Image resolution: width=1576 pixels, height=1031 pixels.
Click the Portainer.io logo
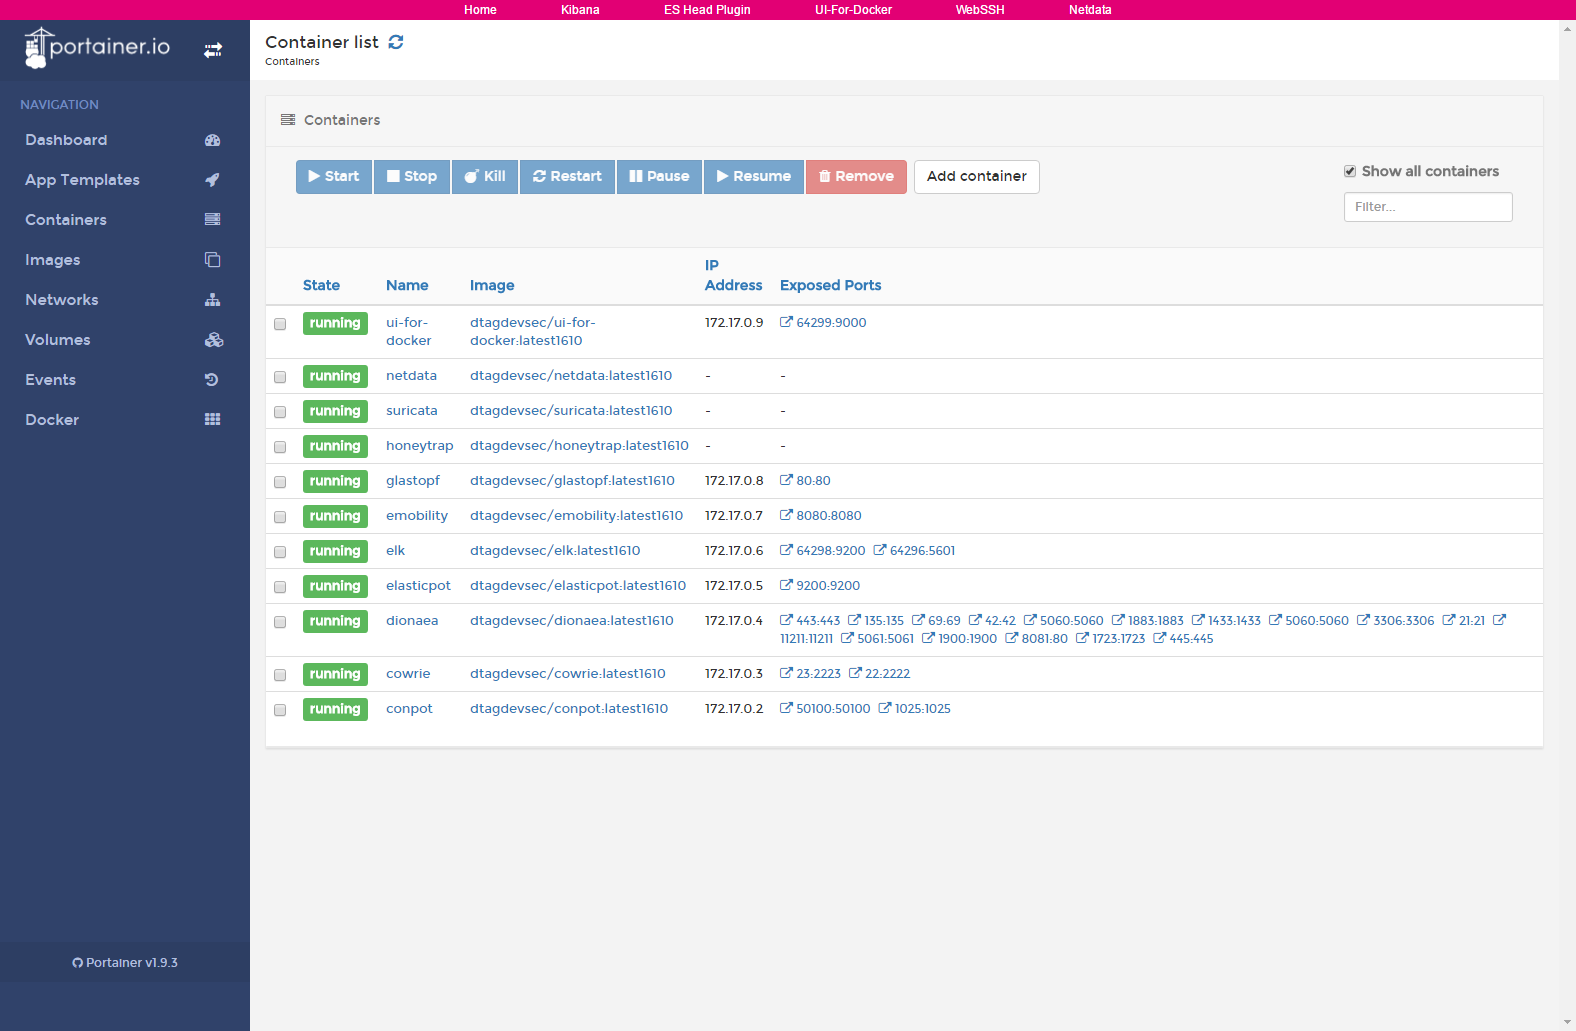point(97,48)
